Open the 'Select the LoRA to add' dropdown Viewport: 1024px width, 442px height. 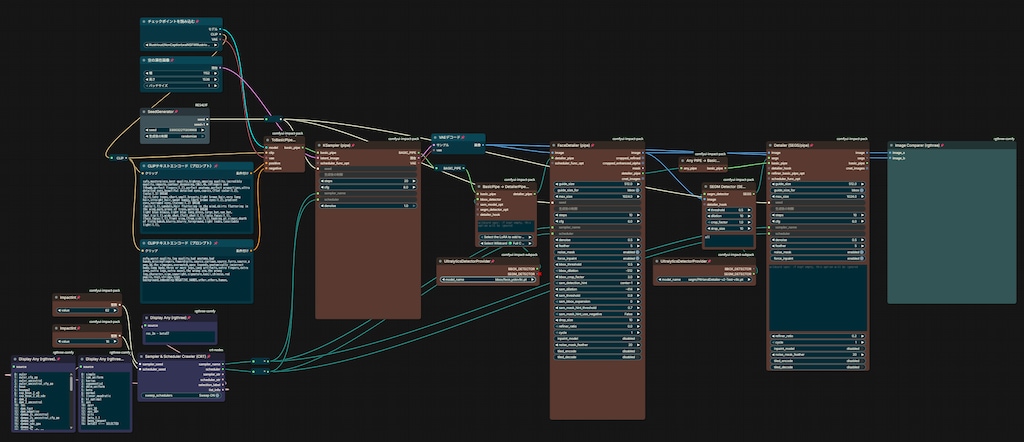click(x=507, y=236)
